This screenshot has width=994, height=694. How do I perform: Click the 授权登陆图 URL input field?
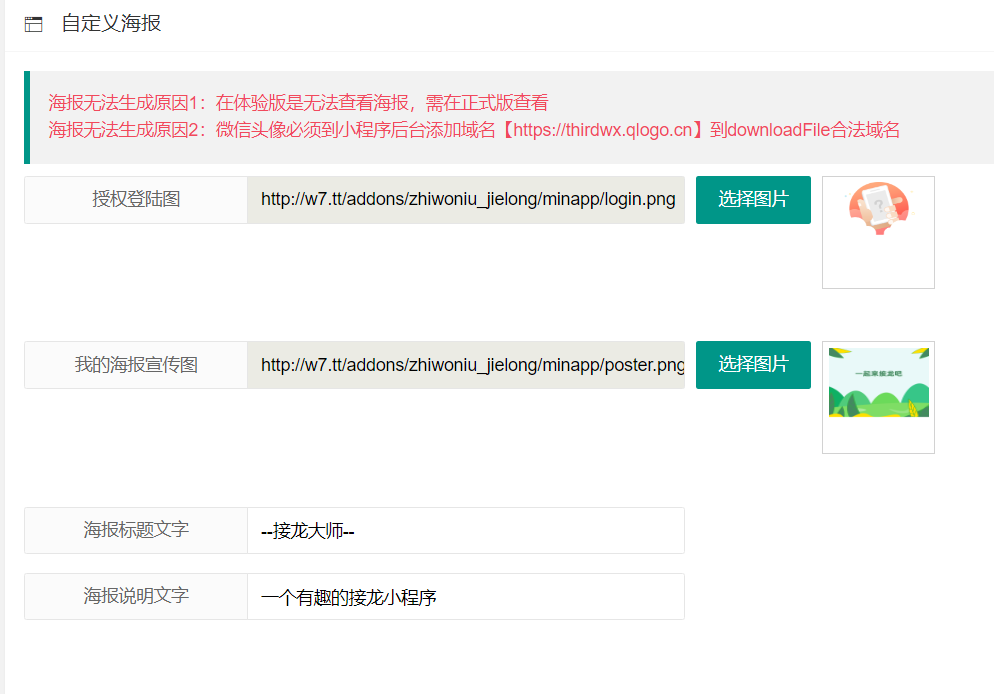[466, 200]
